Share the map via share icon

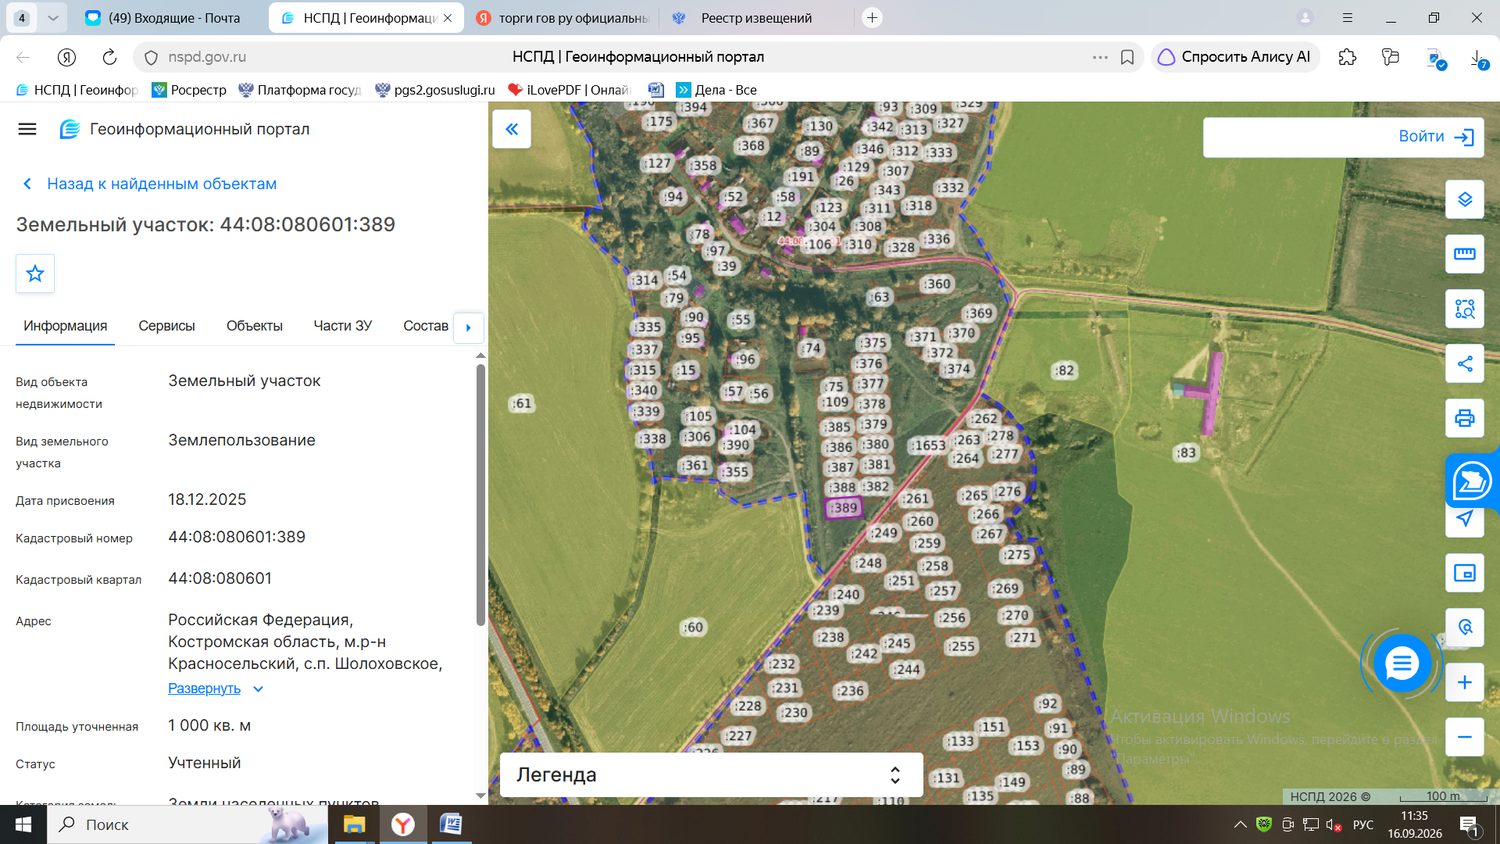(1465, 364)
